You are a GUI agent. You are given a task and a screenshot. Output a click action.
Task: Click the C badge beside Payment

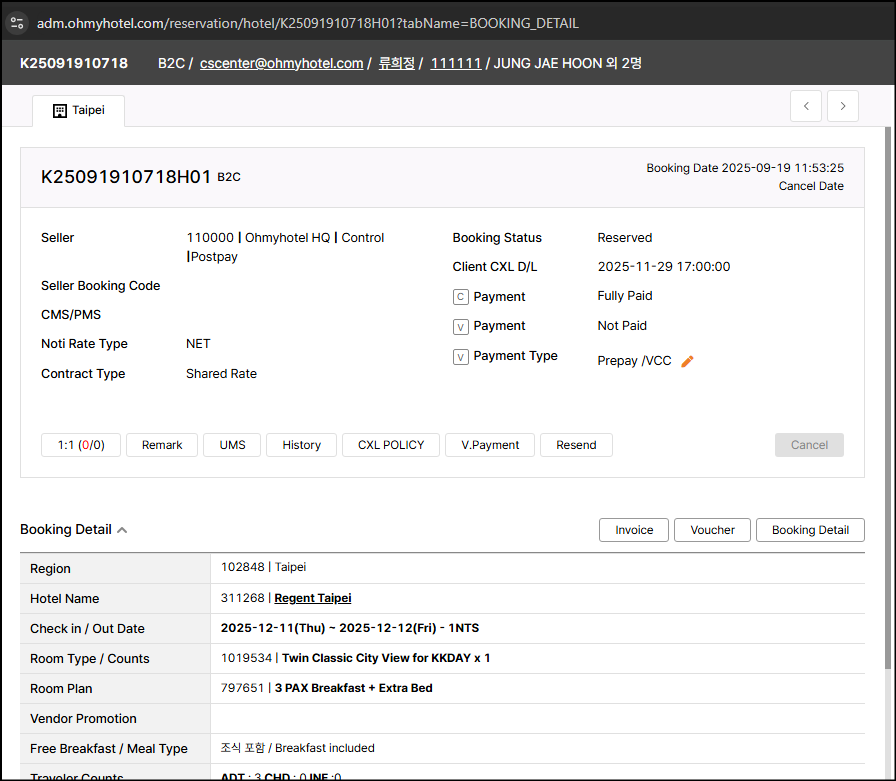pos(461,297)
